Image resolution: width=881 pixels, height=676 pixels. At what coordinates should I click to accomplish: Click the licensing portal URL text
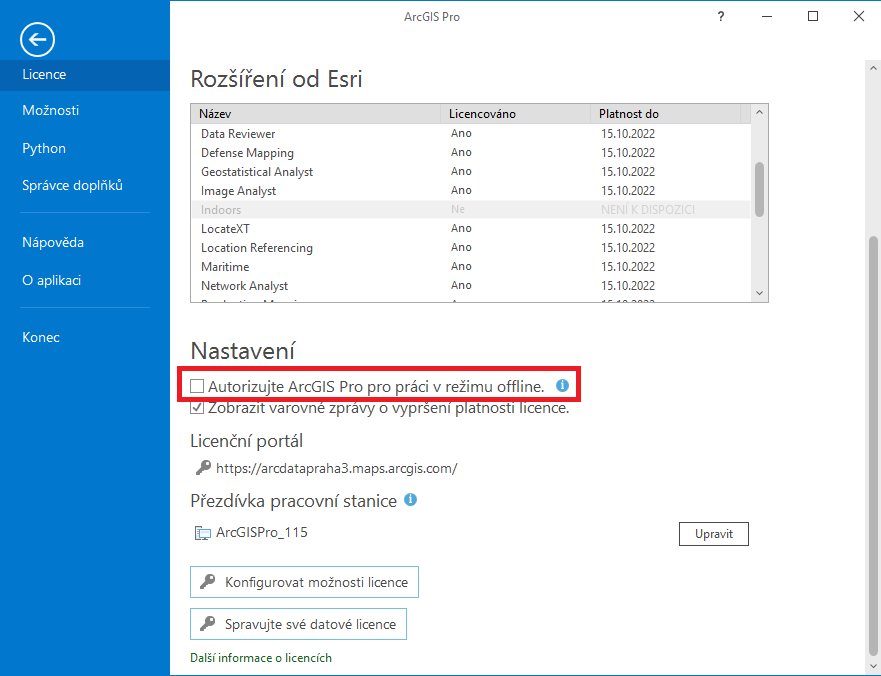pos(337,468)
